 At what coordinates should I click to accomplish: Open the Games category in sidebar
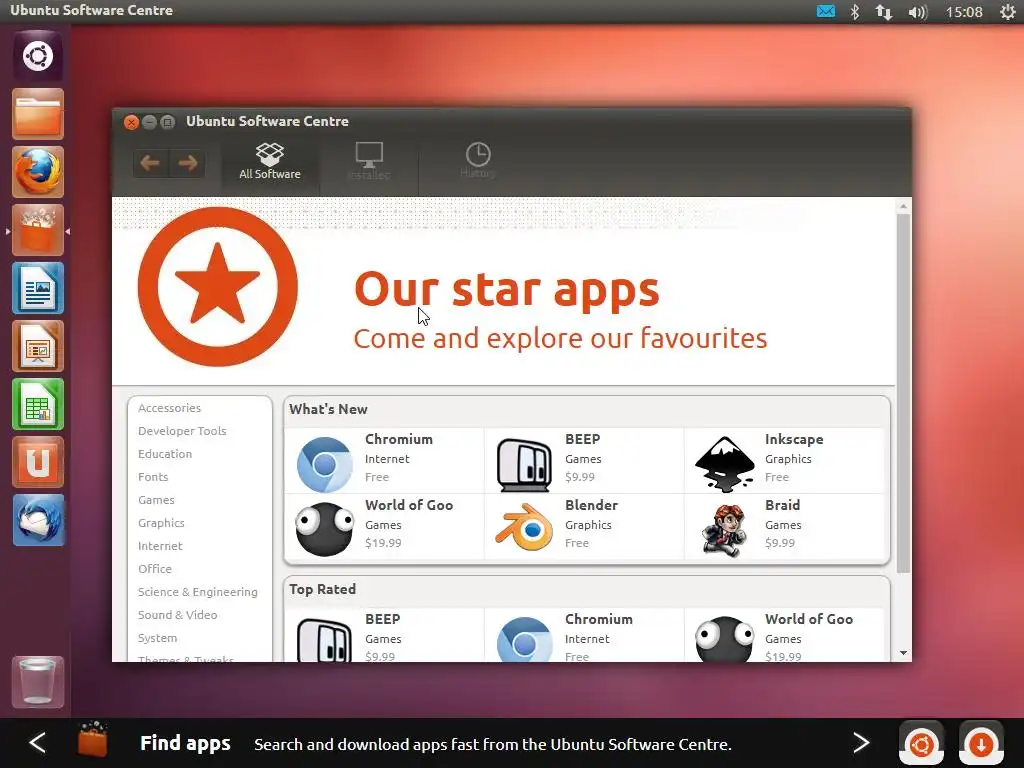tap(156, 500)
